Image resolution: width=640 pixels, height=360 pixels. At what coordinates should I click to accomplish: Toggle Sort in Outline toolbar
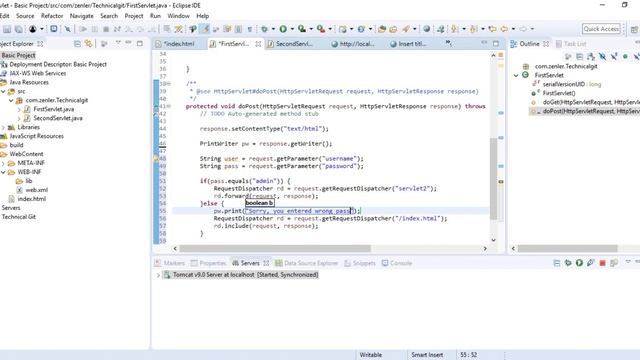tap(591, 57)
